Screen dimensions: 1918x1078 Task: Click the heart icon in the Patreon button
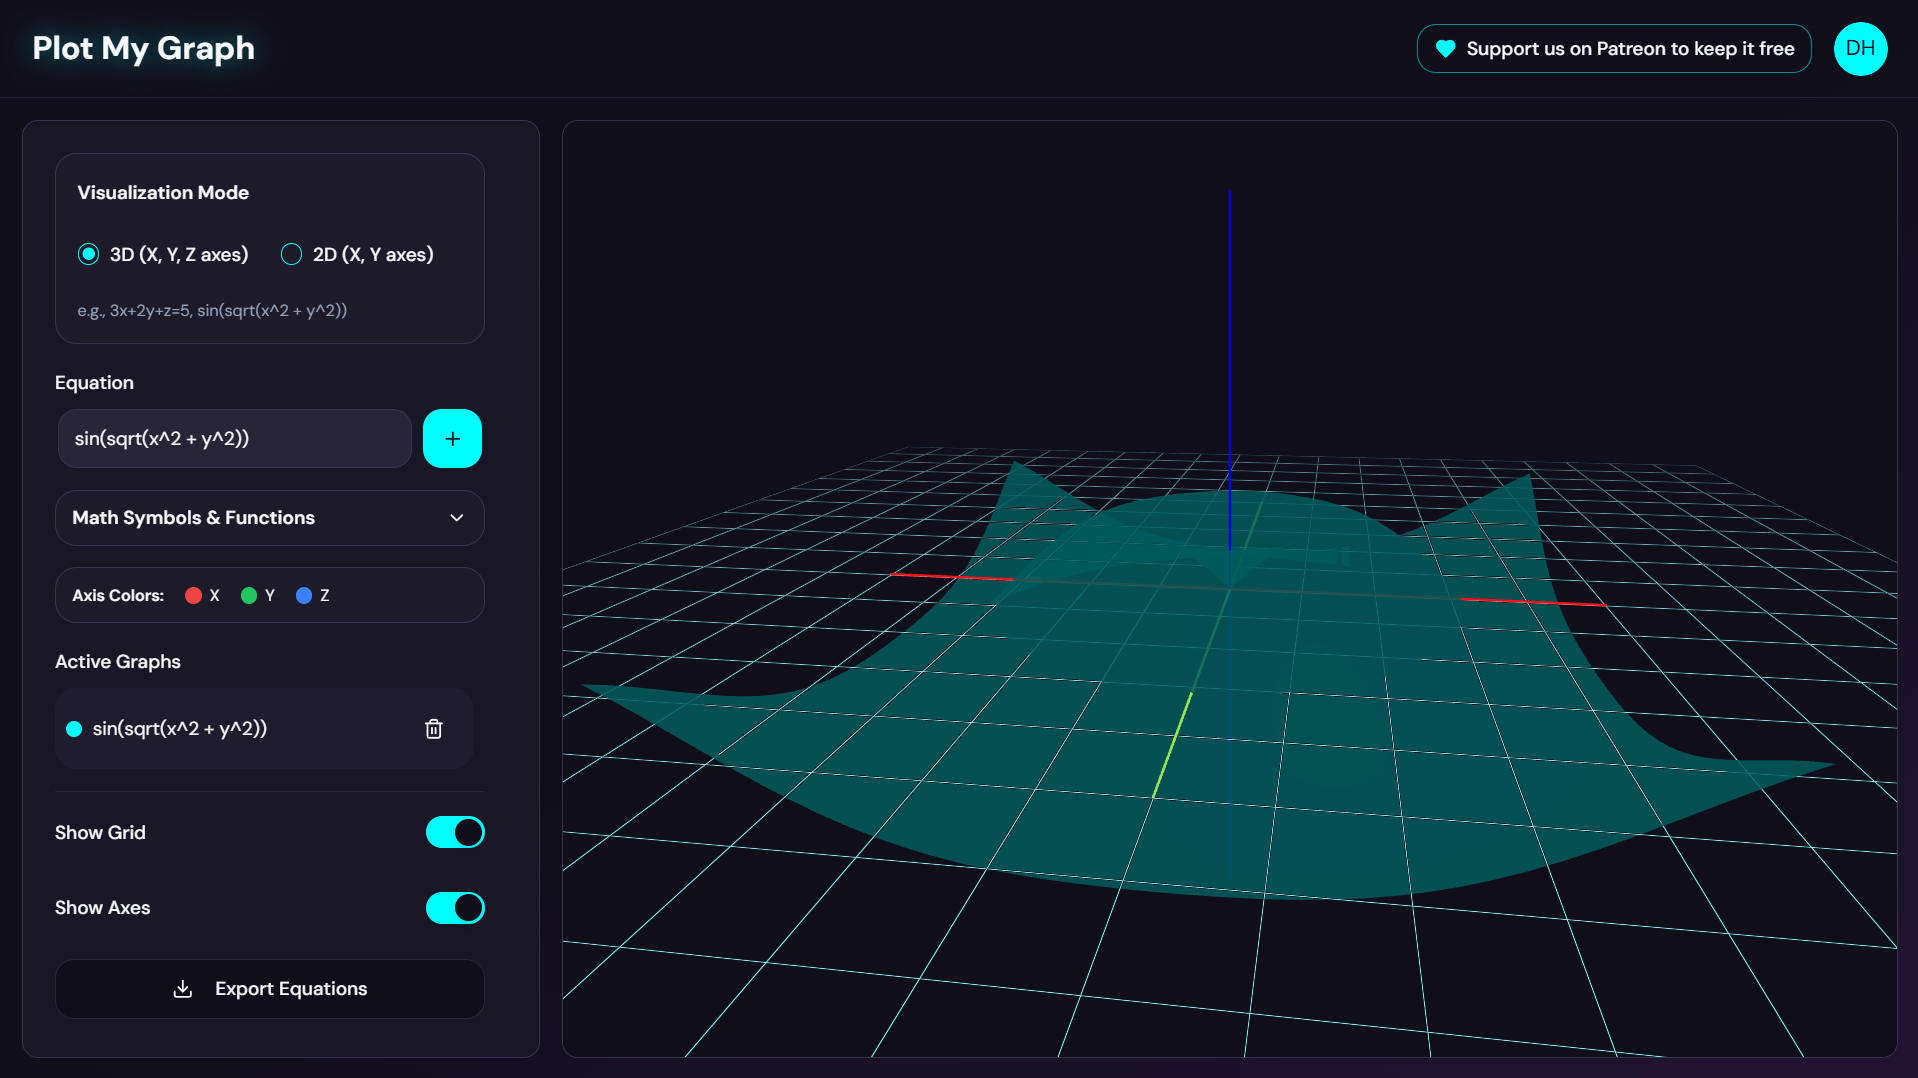pos(1445,49)
